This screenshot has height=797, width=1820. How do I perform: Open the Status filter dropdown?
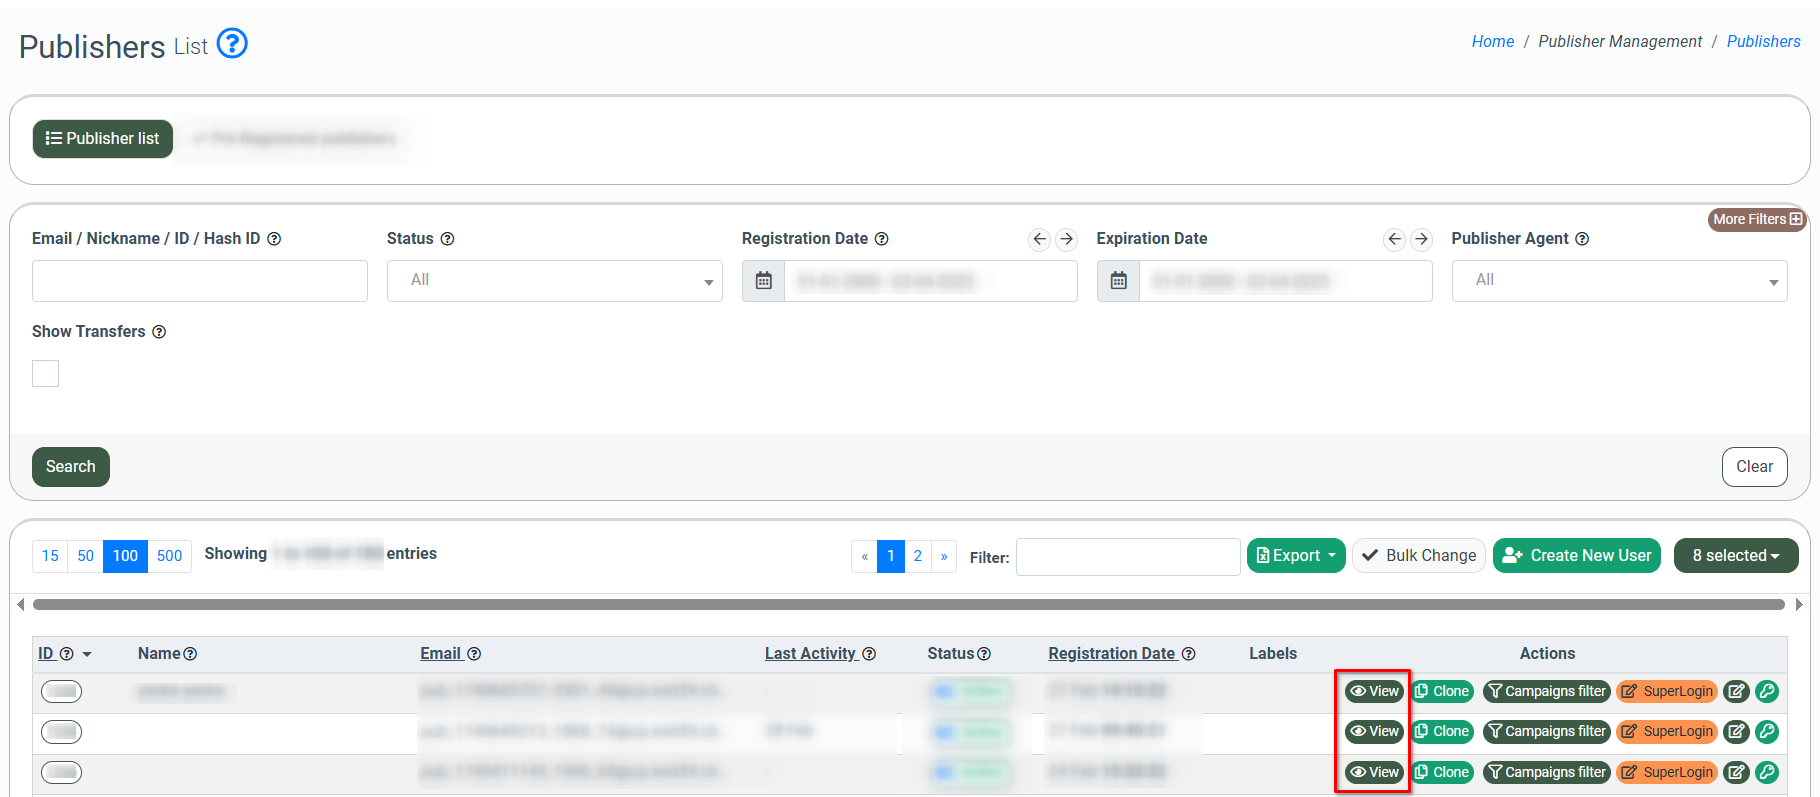[554, 281]
